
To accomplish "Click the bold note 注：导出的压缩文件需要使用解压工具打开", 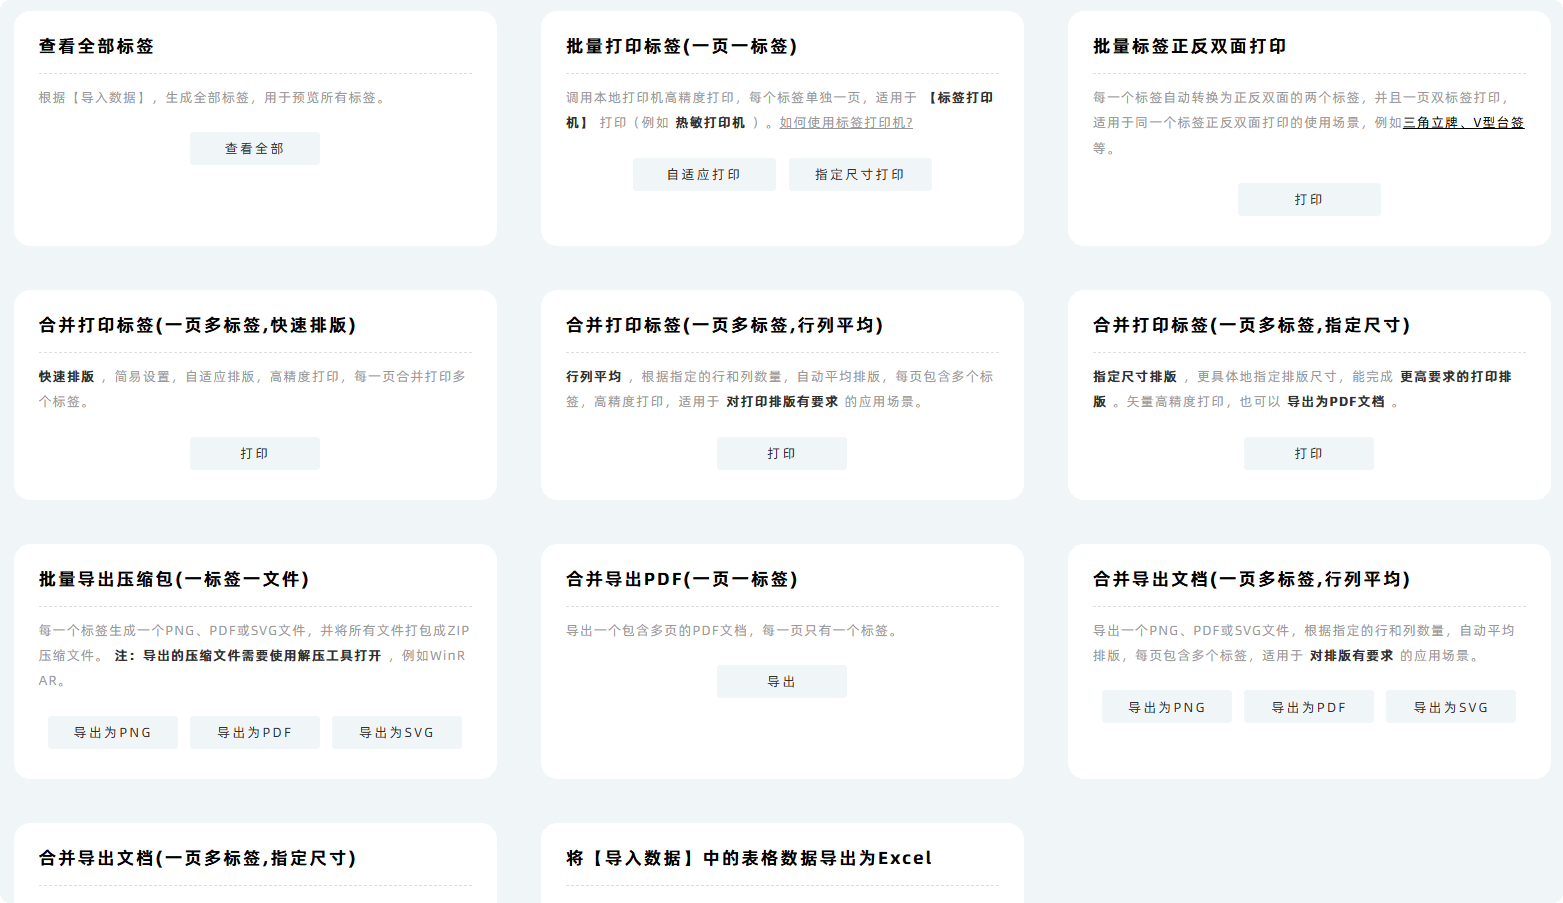I will 248,655.
